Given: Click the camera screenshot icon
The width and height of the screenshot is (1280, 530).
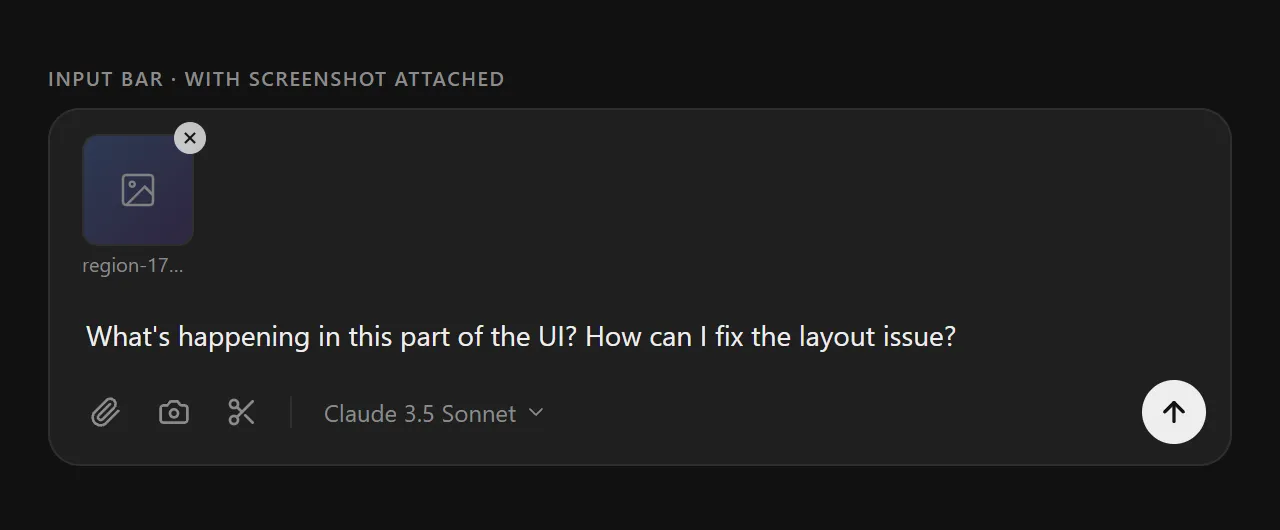Looking at the screenshot, I should coord(174,412).
